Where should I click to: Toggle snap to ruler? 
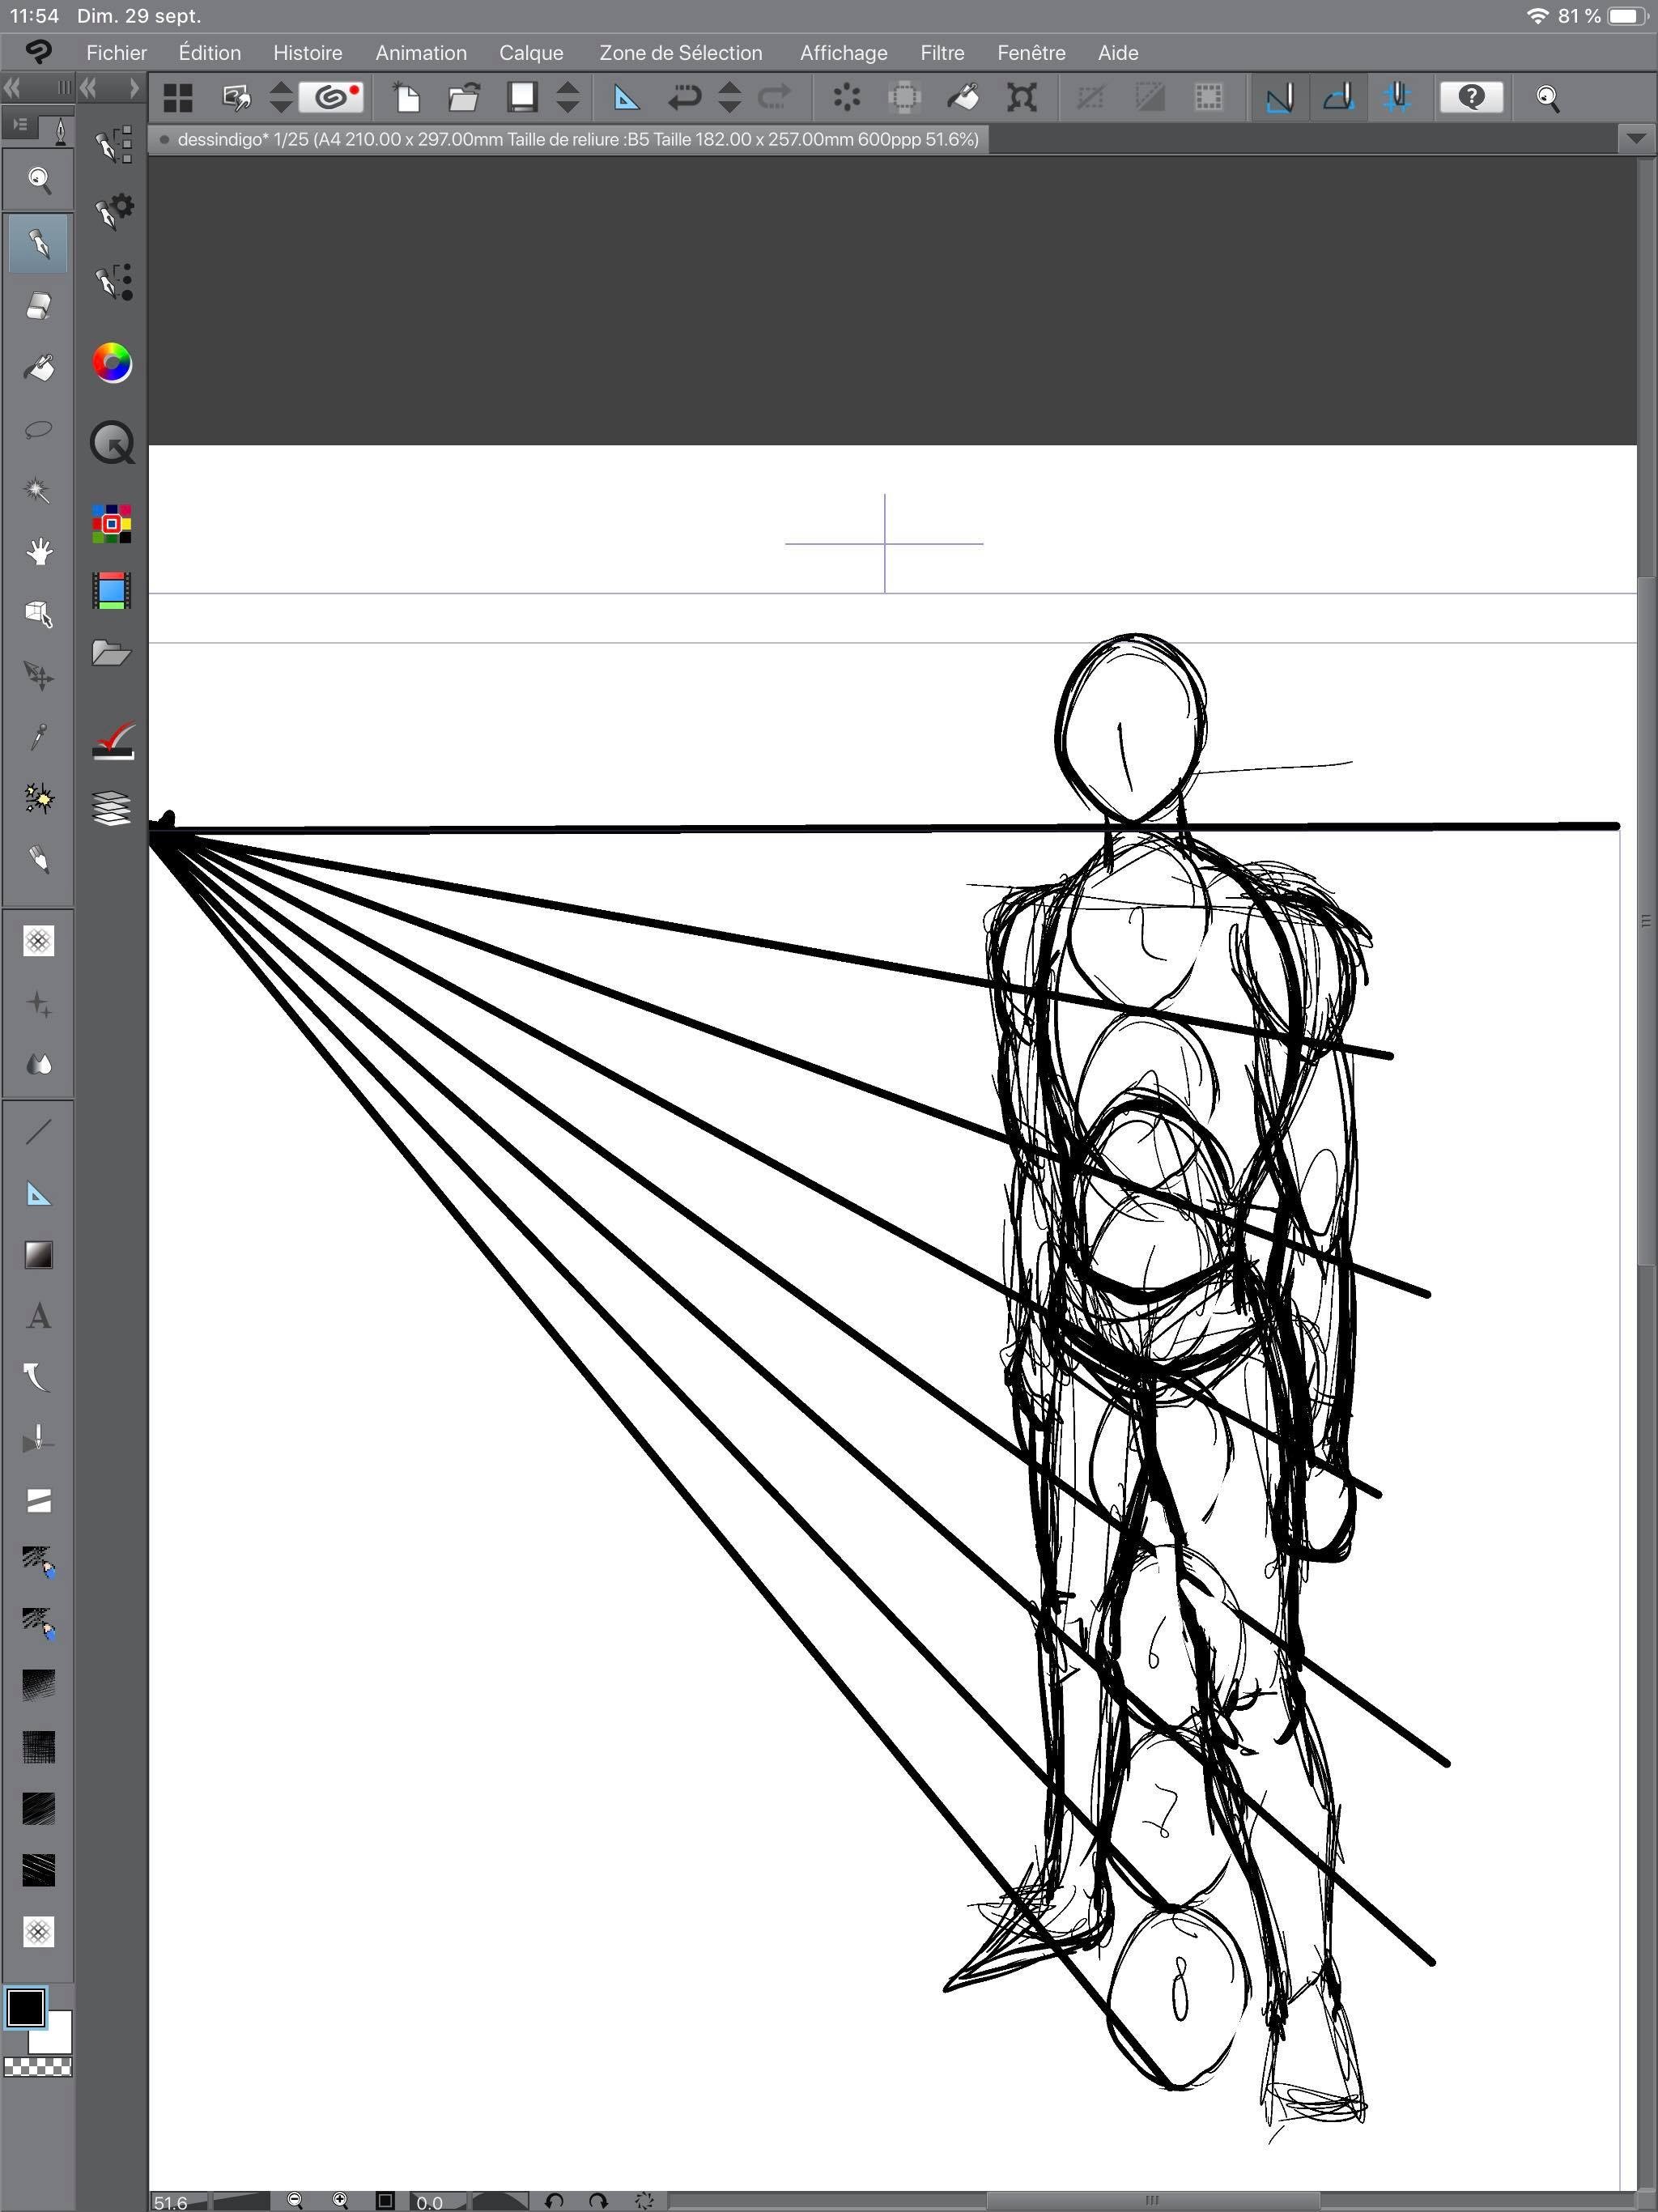click(1279, 97)
